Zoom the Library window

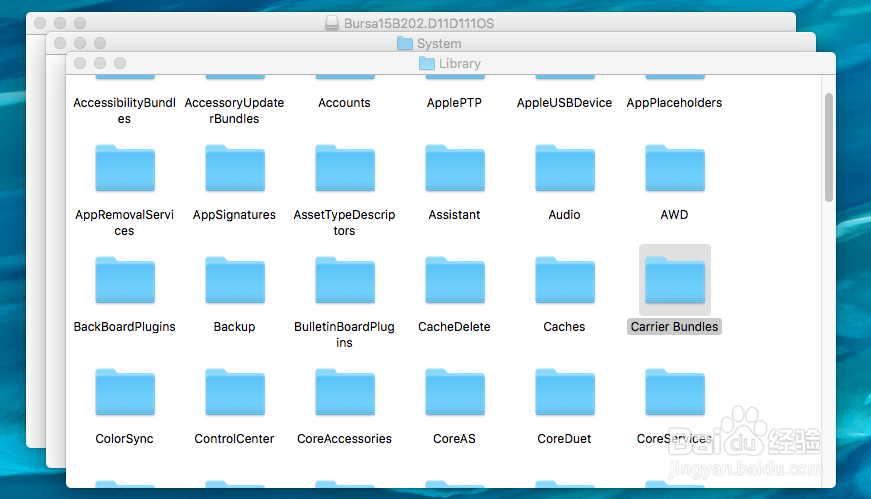click(120, 63)
